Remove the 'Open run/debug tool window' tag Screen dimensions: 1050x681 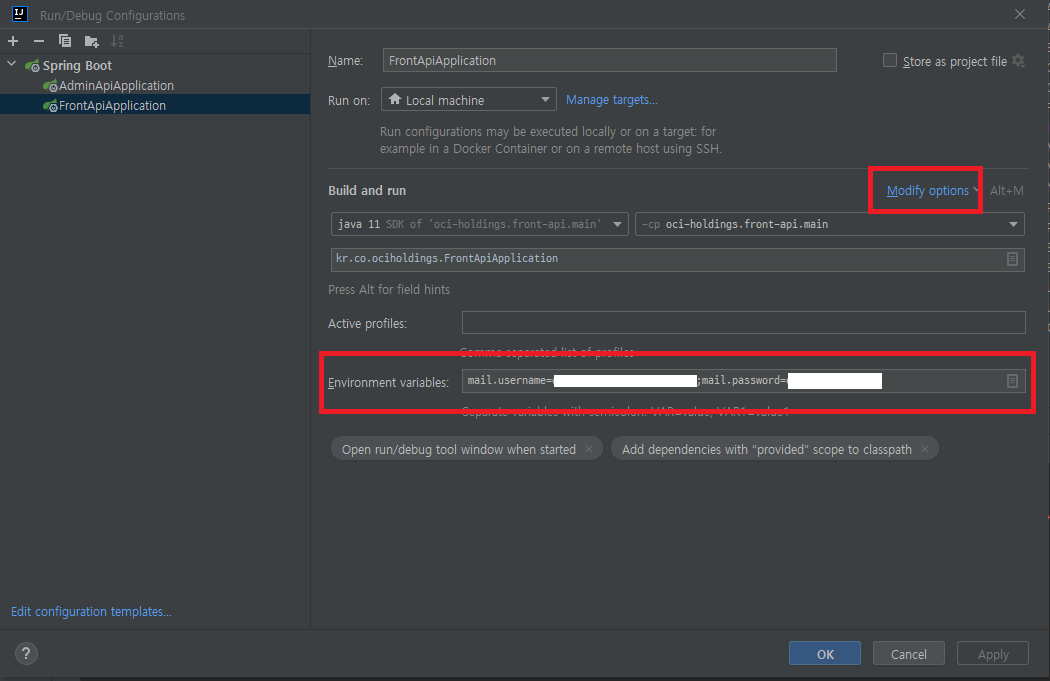[x=589, y=450]
